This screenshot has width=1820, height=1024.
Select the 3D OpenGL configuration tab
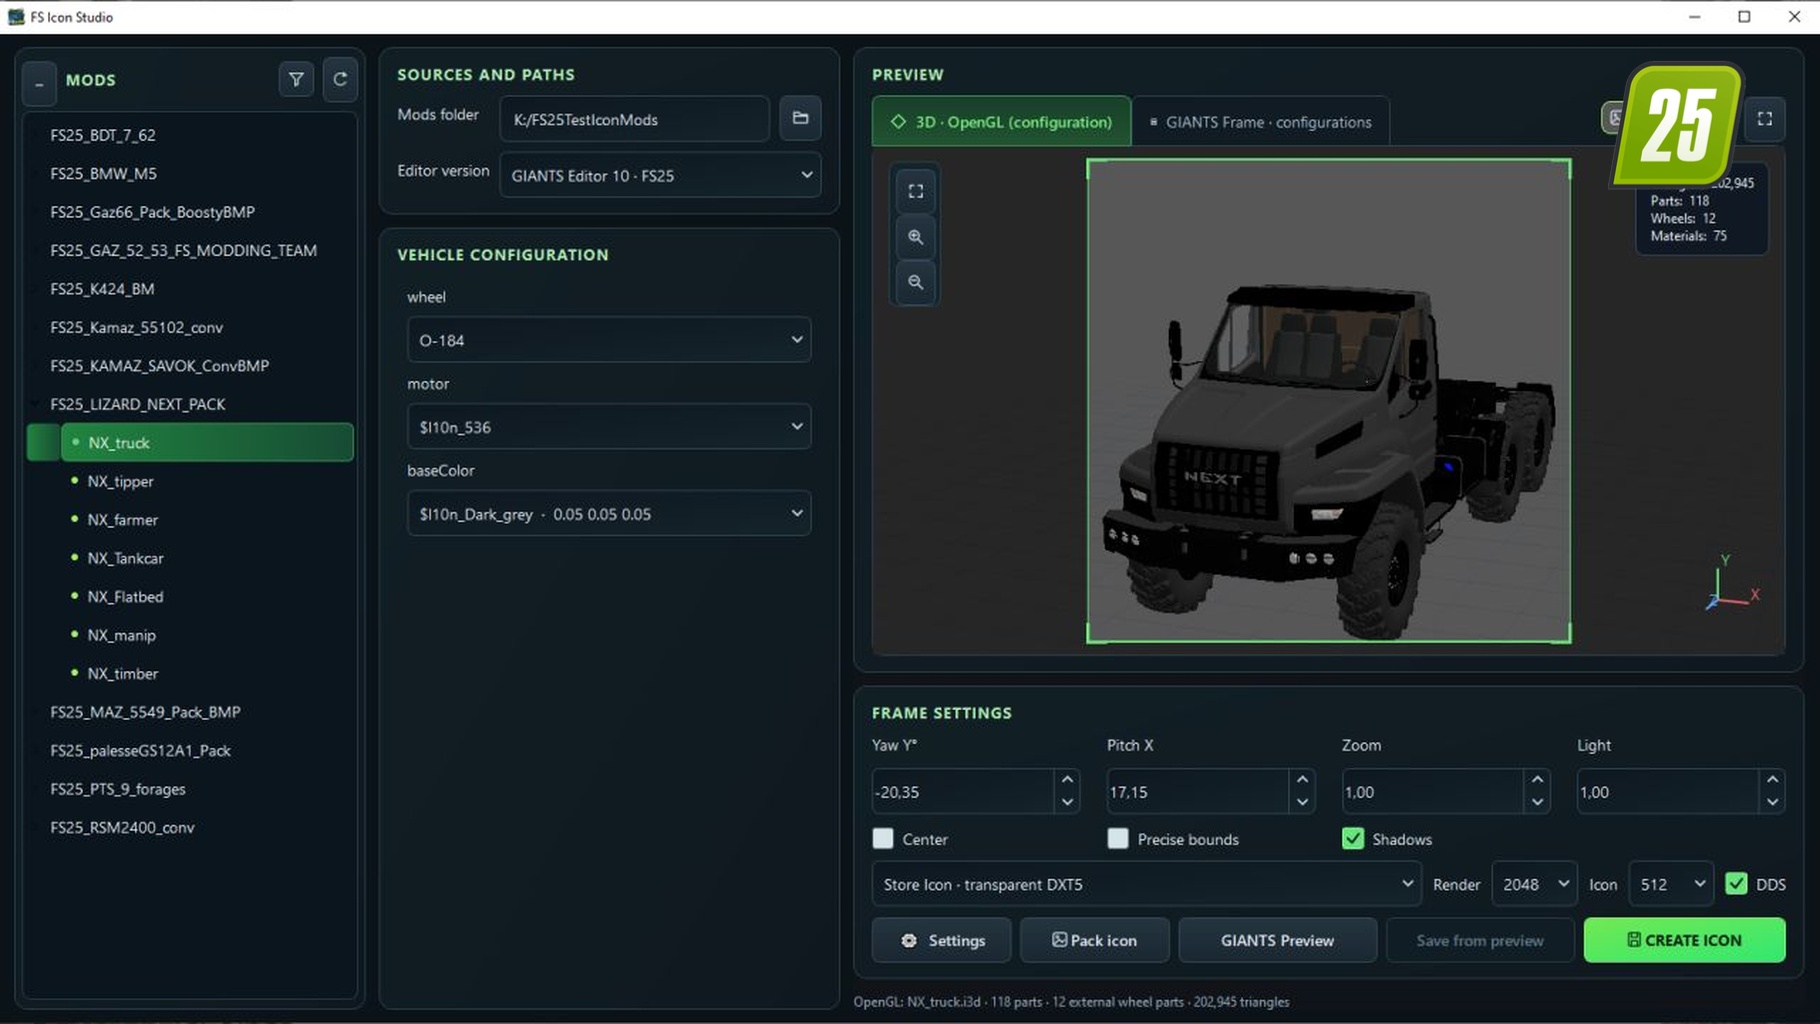[1002, 122]
